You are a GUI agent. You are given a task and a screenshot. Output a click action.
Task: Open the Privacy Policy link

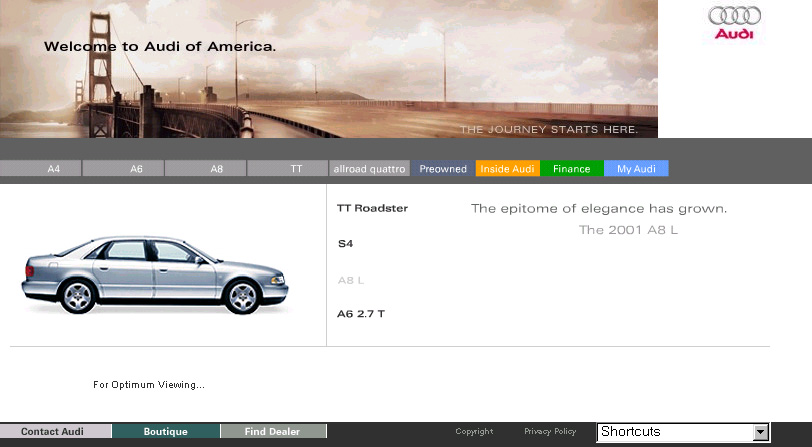click(550, 431)
